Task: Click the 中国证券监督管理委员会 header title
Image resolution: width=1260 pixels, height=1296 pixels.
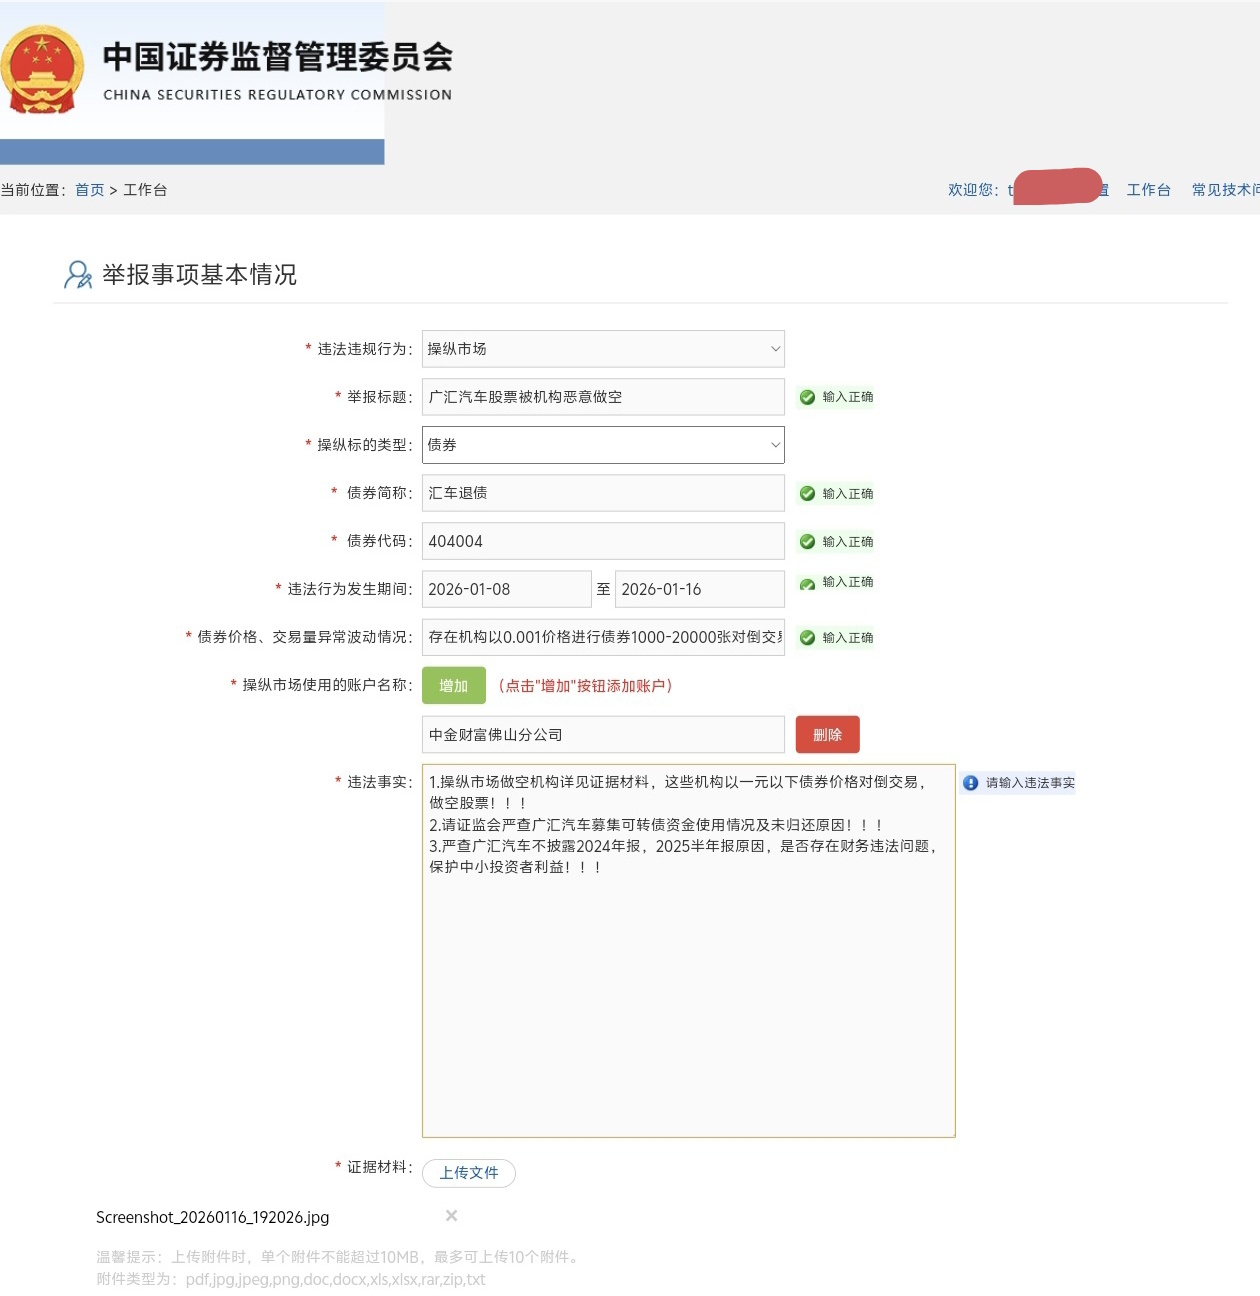Action: pos(278,57)
